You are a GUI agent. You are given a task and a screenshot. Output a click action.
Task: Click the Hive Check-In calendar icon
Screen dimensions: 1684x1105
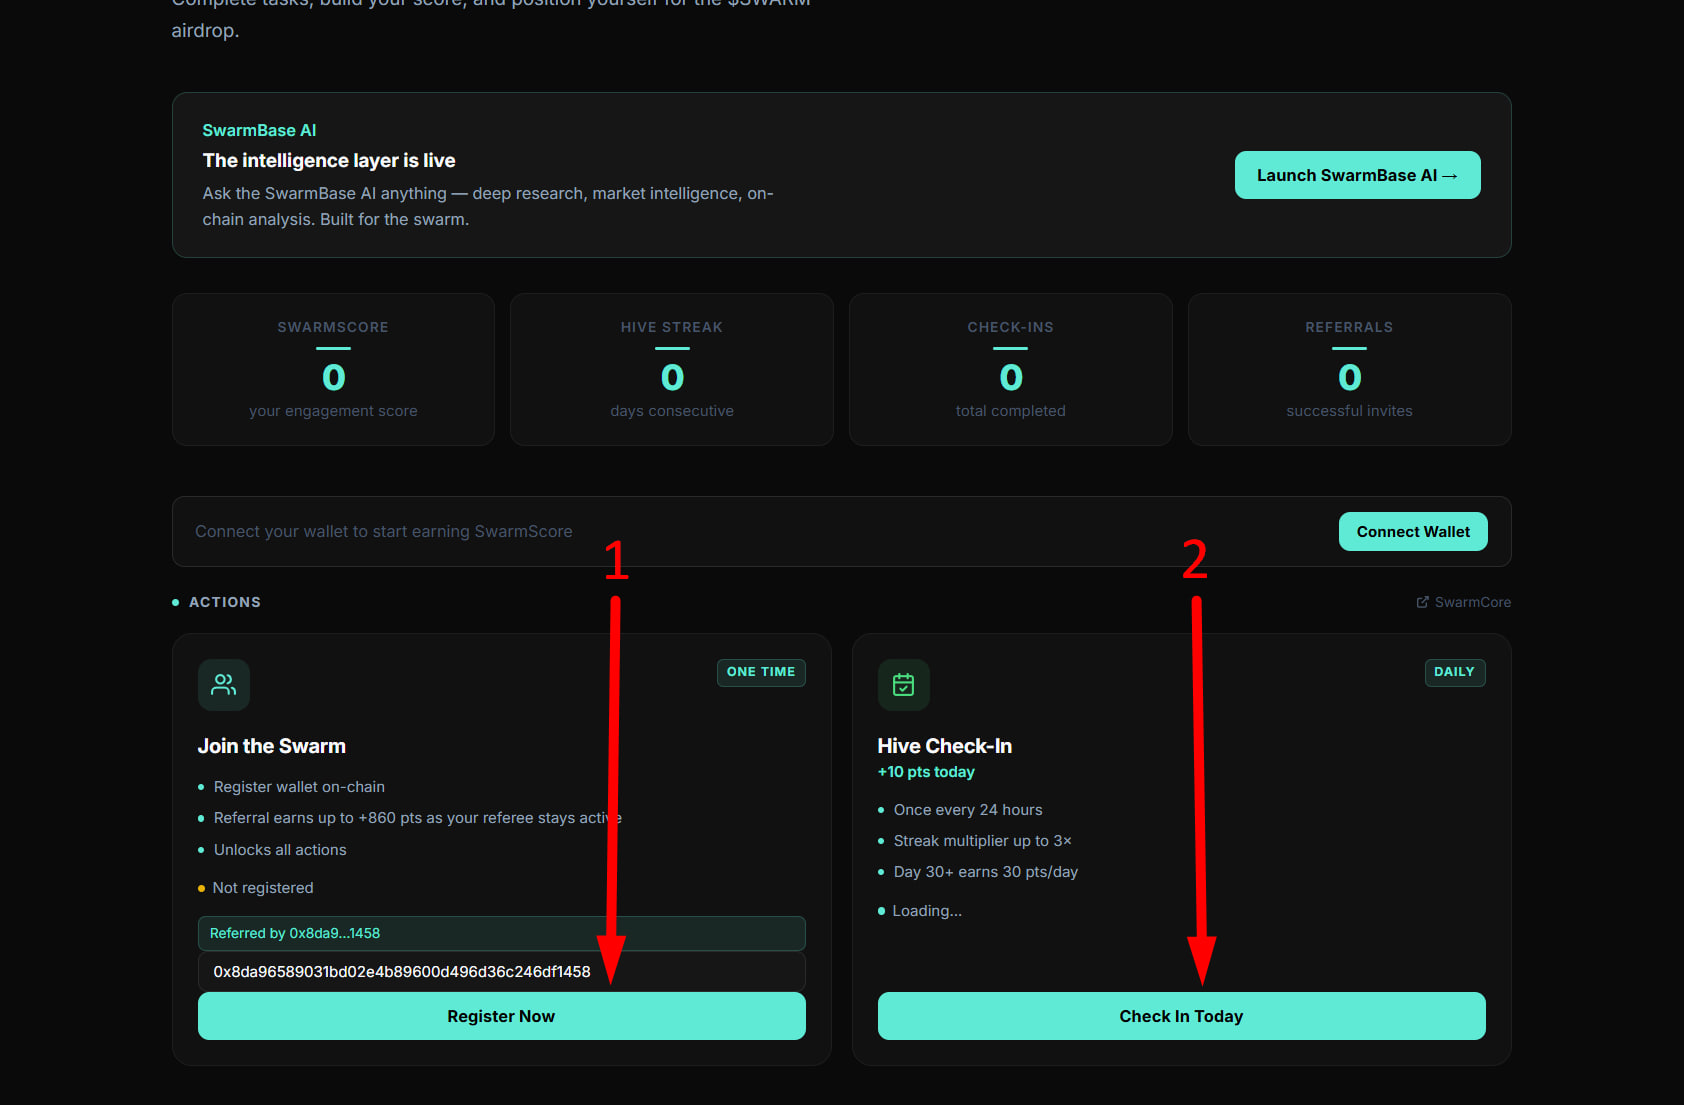tap(904, 685)
